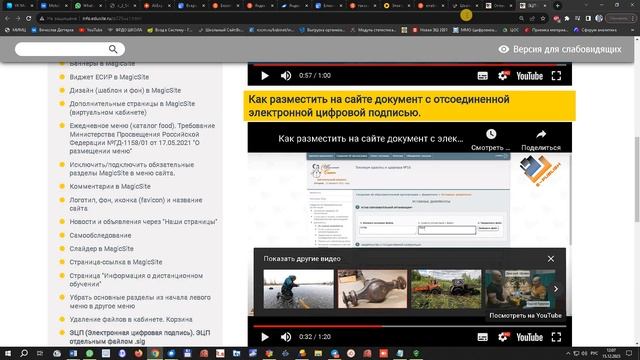This screenshot has height=360, width=640.
Task: Open 'Дополнительные страницы в MagicSite' link
Action: click(132, 108)
